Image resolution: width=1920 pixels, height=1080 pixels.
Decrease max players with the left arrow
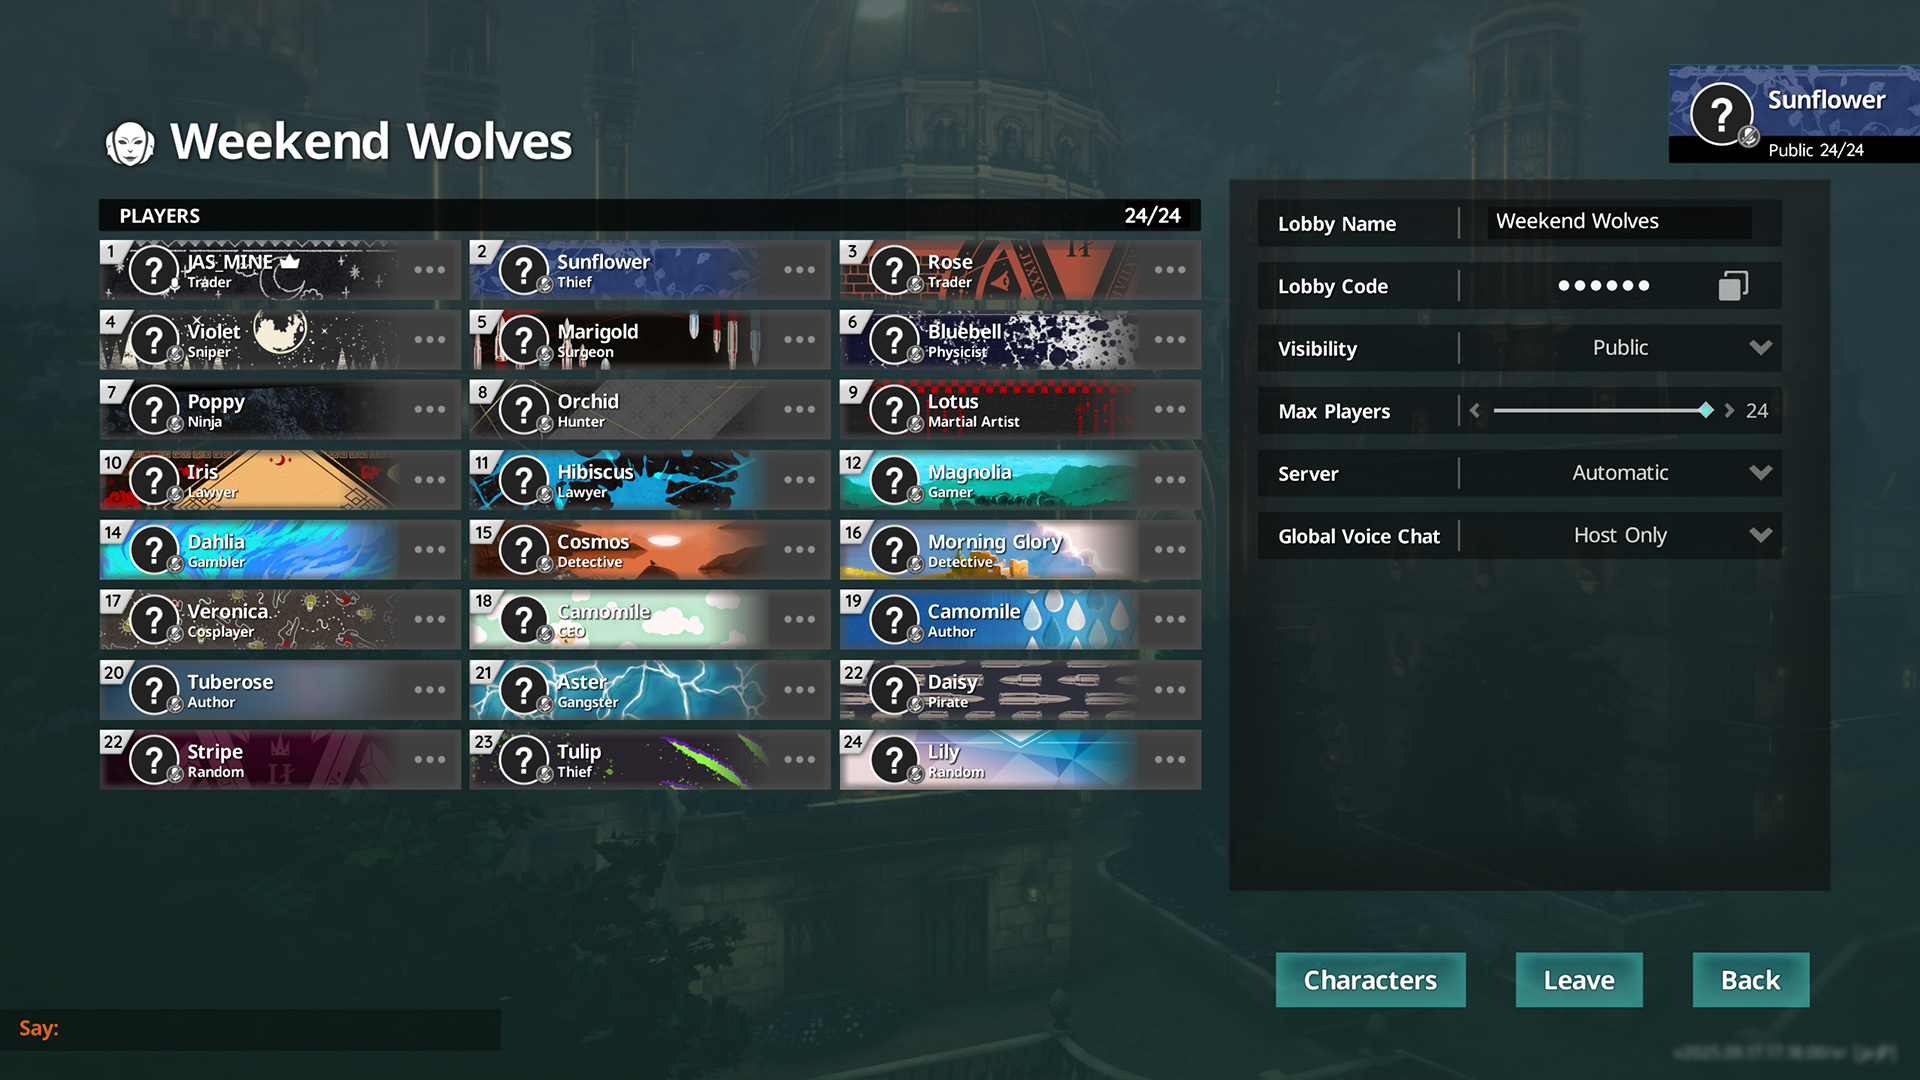point(1475,411)
